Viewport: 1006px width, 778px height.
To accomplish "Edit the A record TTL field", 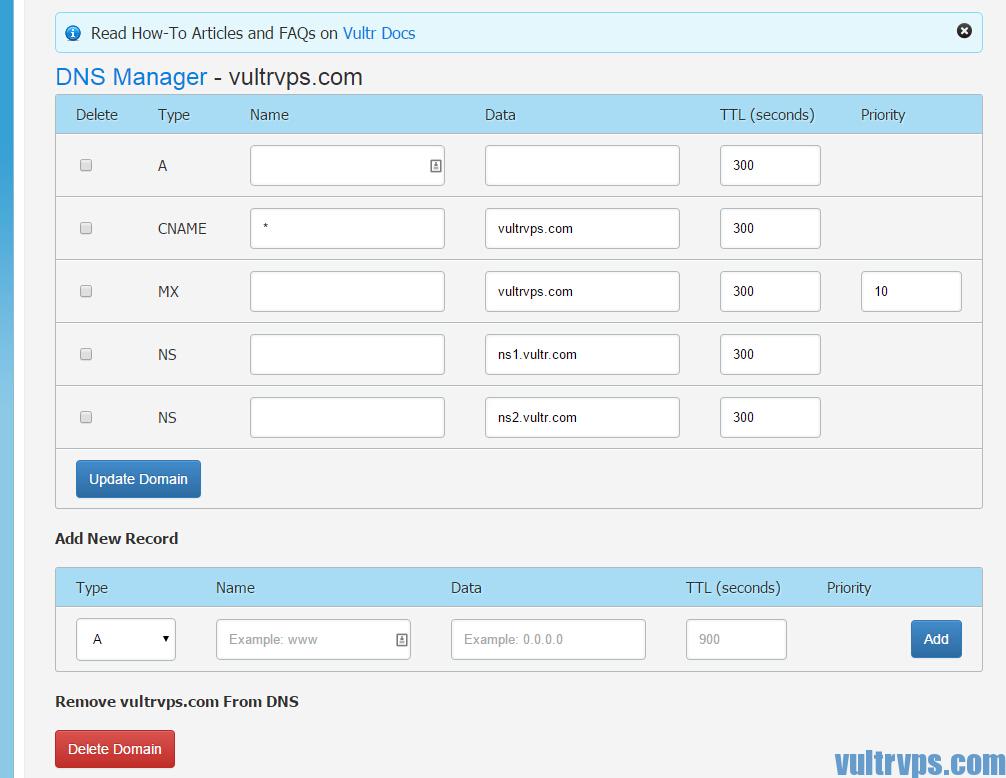I will pos(770,165).
